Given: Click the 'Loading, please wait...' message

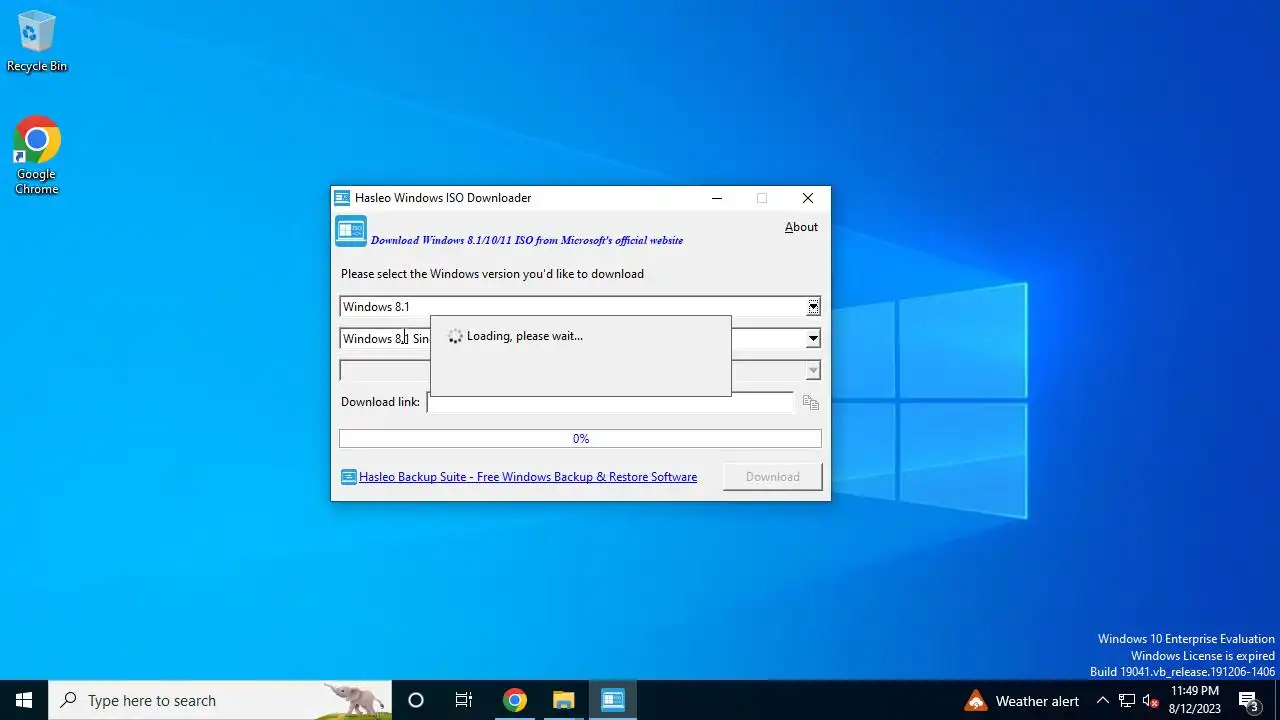Looking at the screenshot, I should (524, 336).
